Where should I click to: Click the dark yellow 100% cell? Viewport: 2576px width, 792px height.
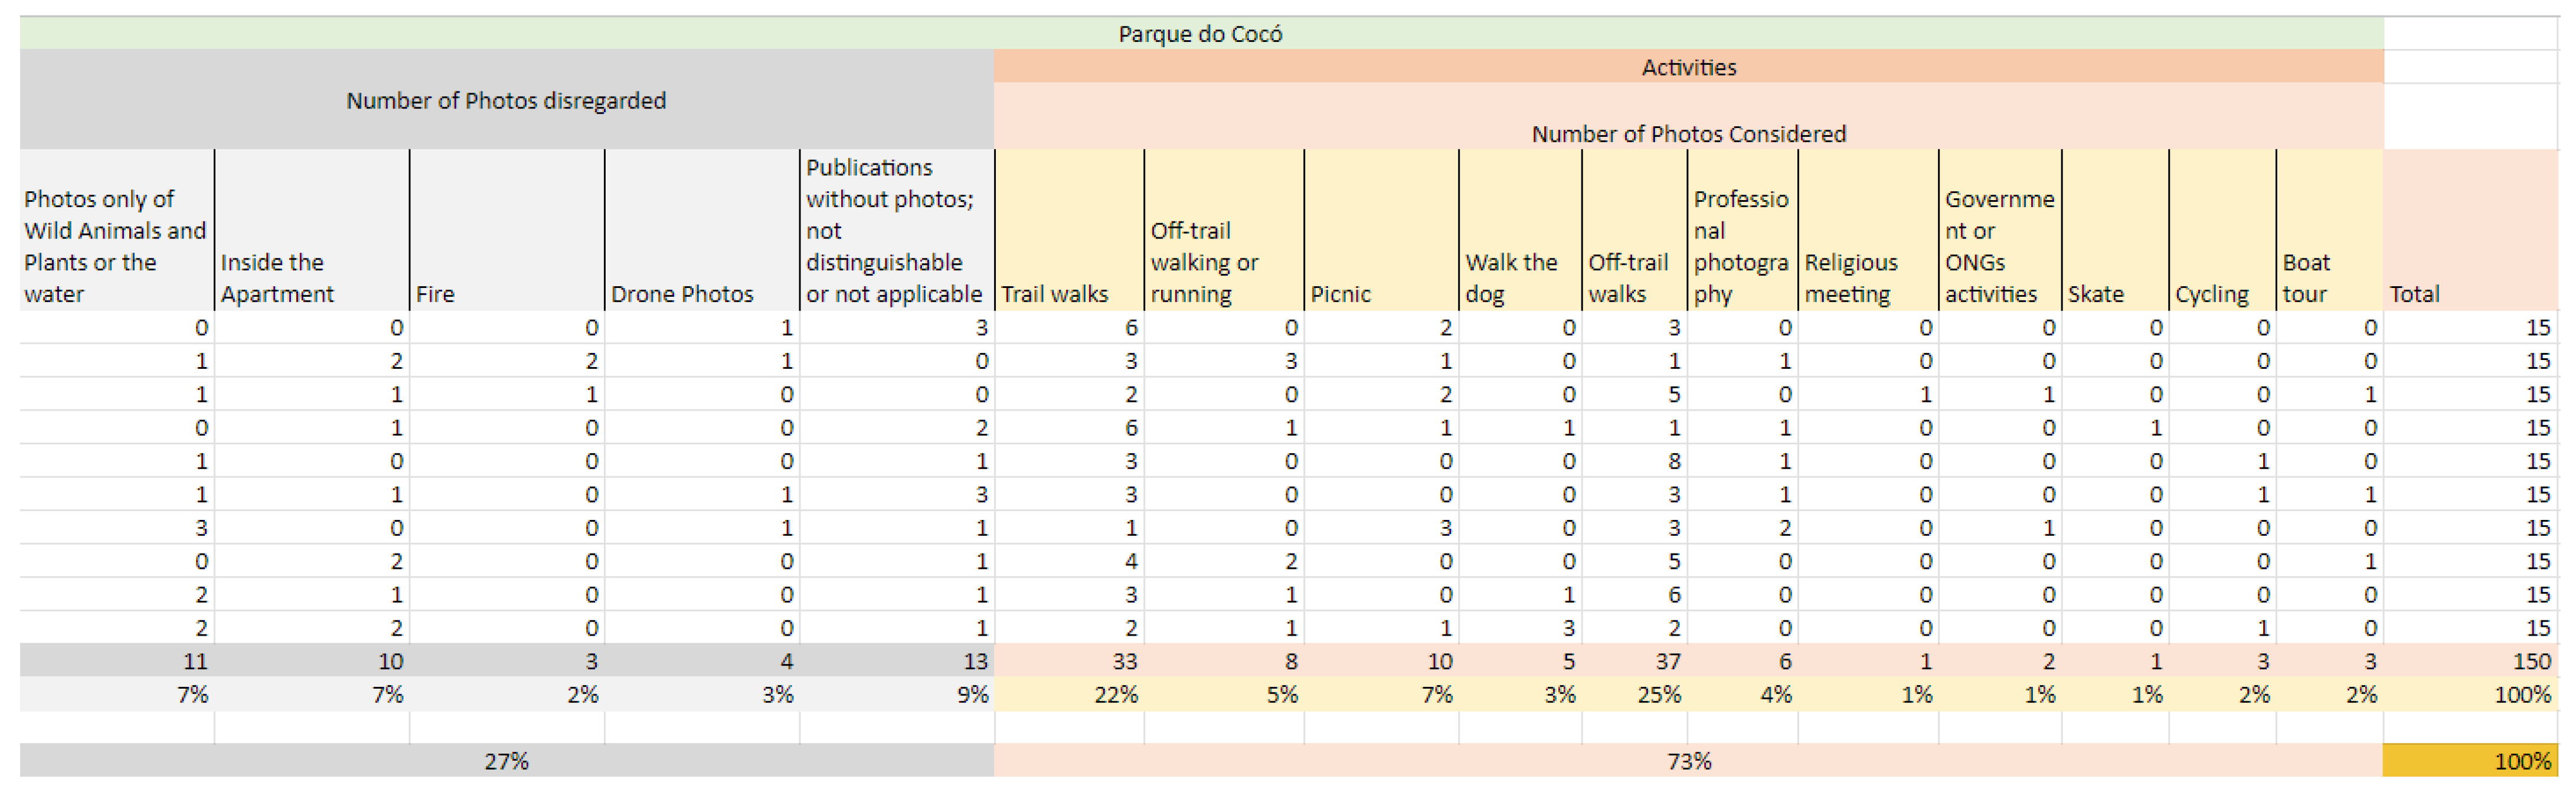pos(2470,761)
